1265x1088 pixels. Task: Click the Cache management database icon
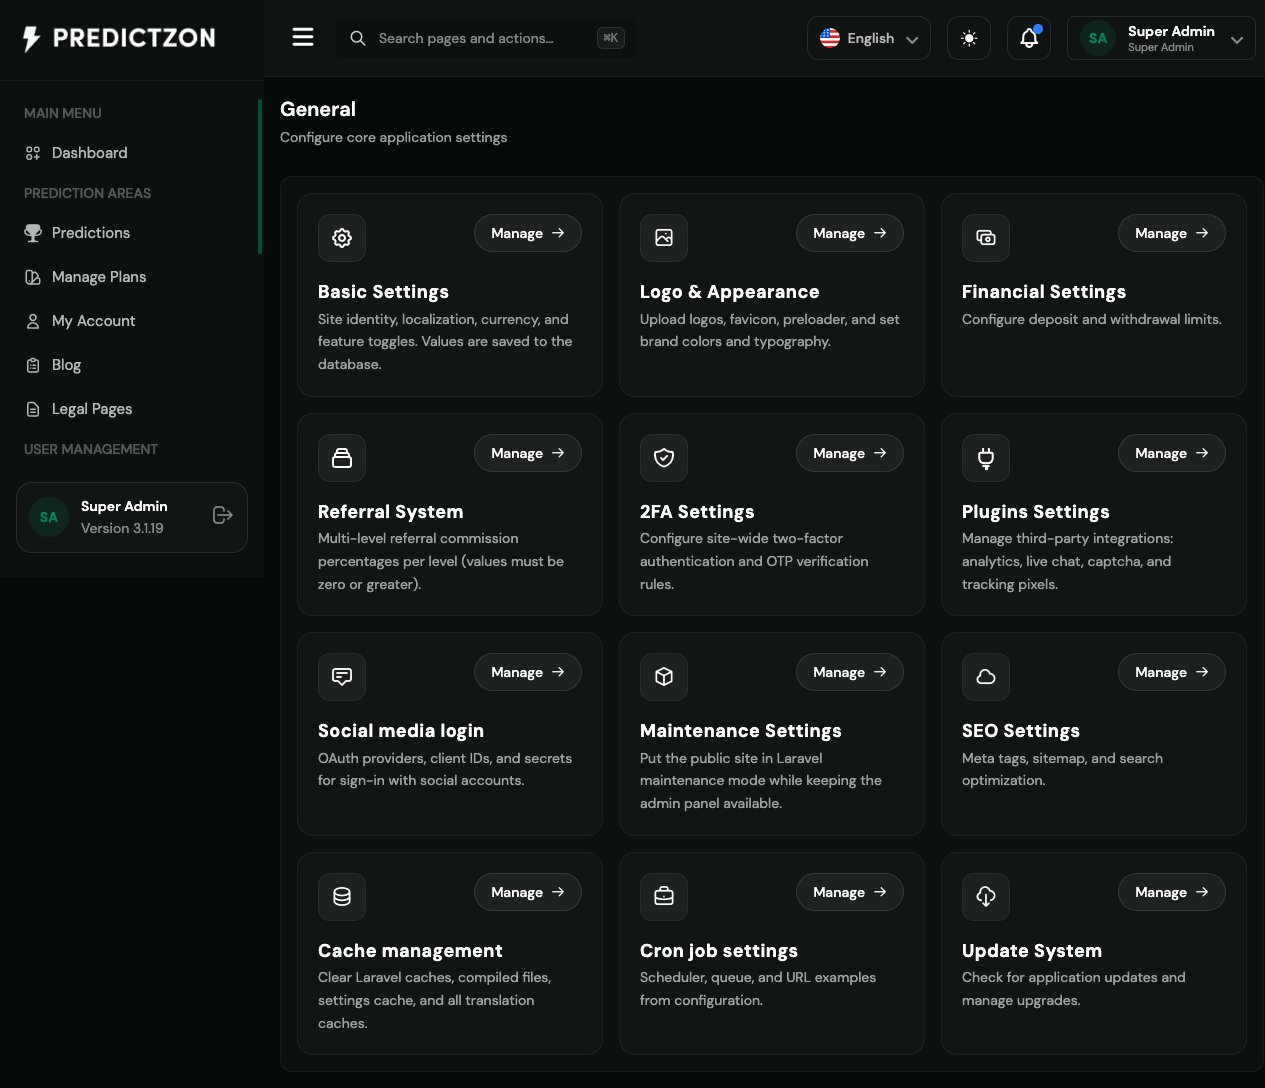(342, 897)
